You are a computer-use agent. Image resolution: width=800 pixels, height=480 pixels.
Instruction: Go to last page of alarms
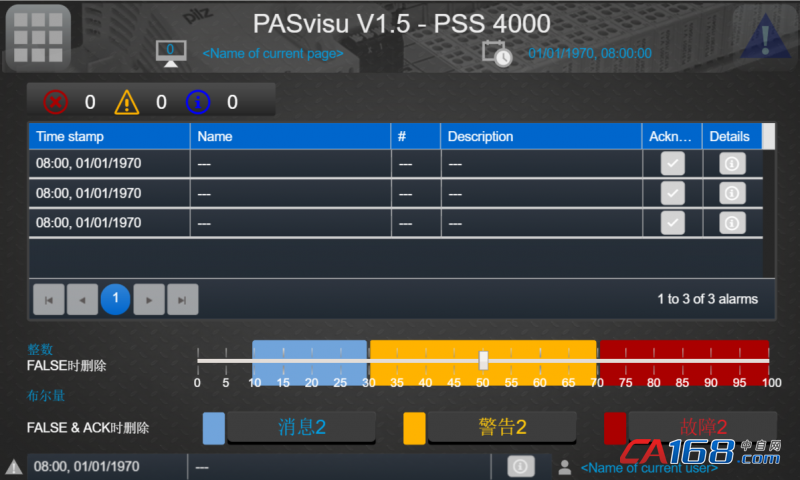click(x=182, y=299)
